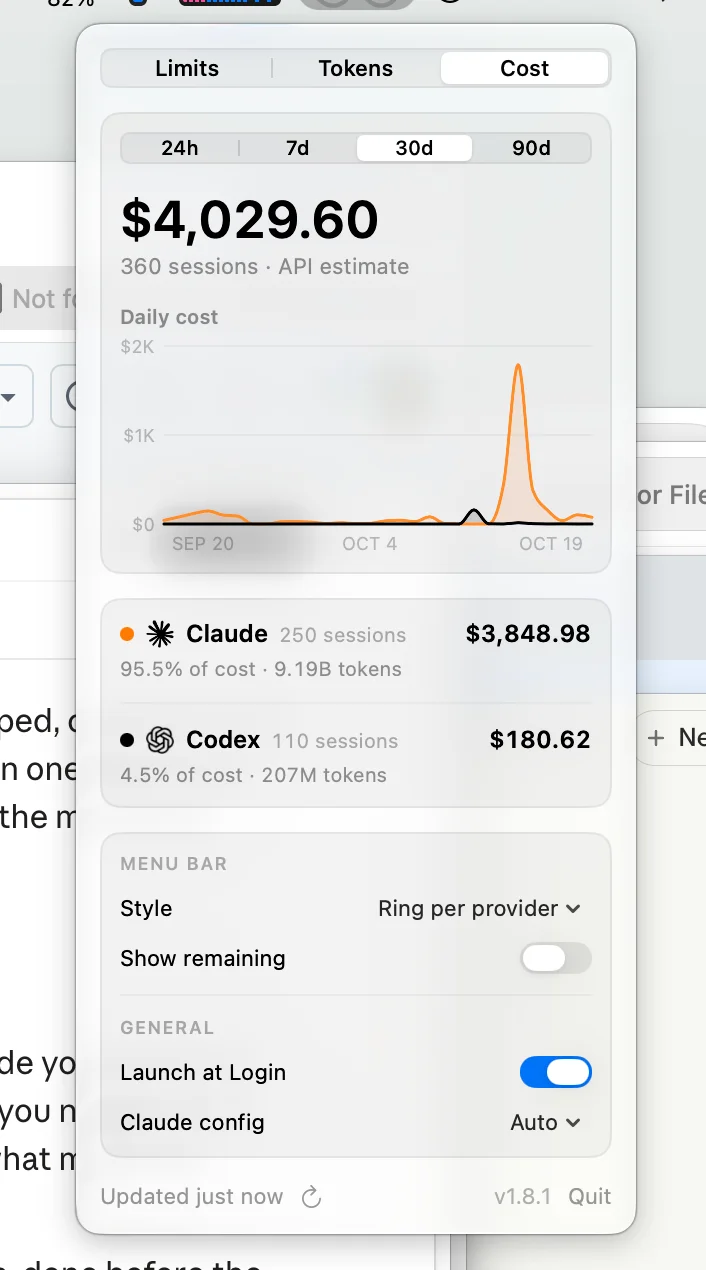706x1270 pixels.
Task: Toggle the Show remaining switch
Action: tap(556, 958)
